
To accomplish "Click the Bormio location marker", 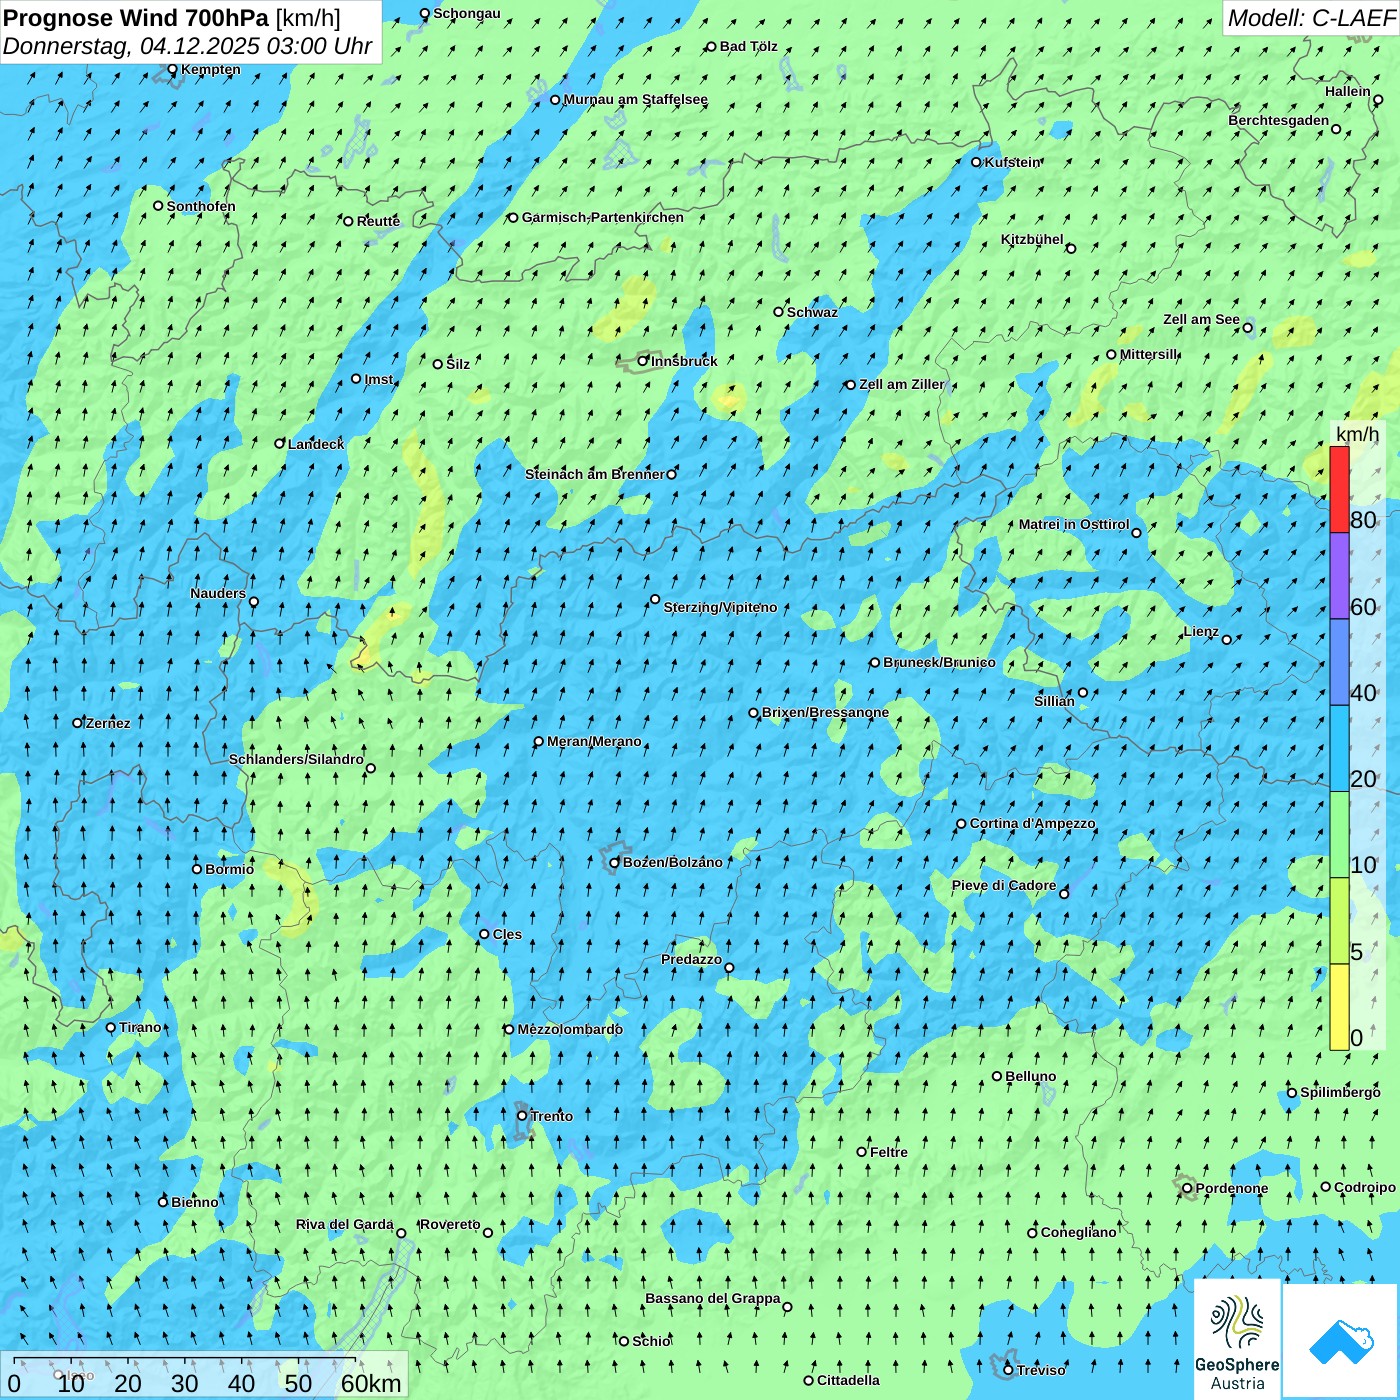I will (x=197, y=869).
